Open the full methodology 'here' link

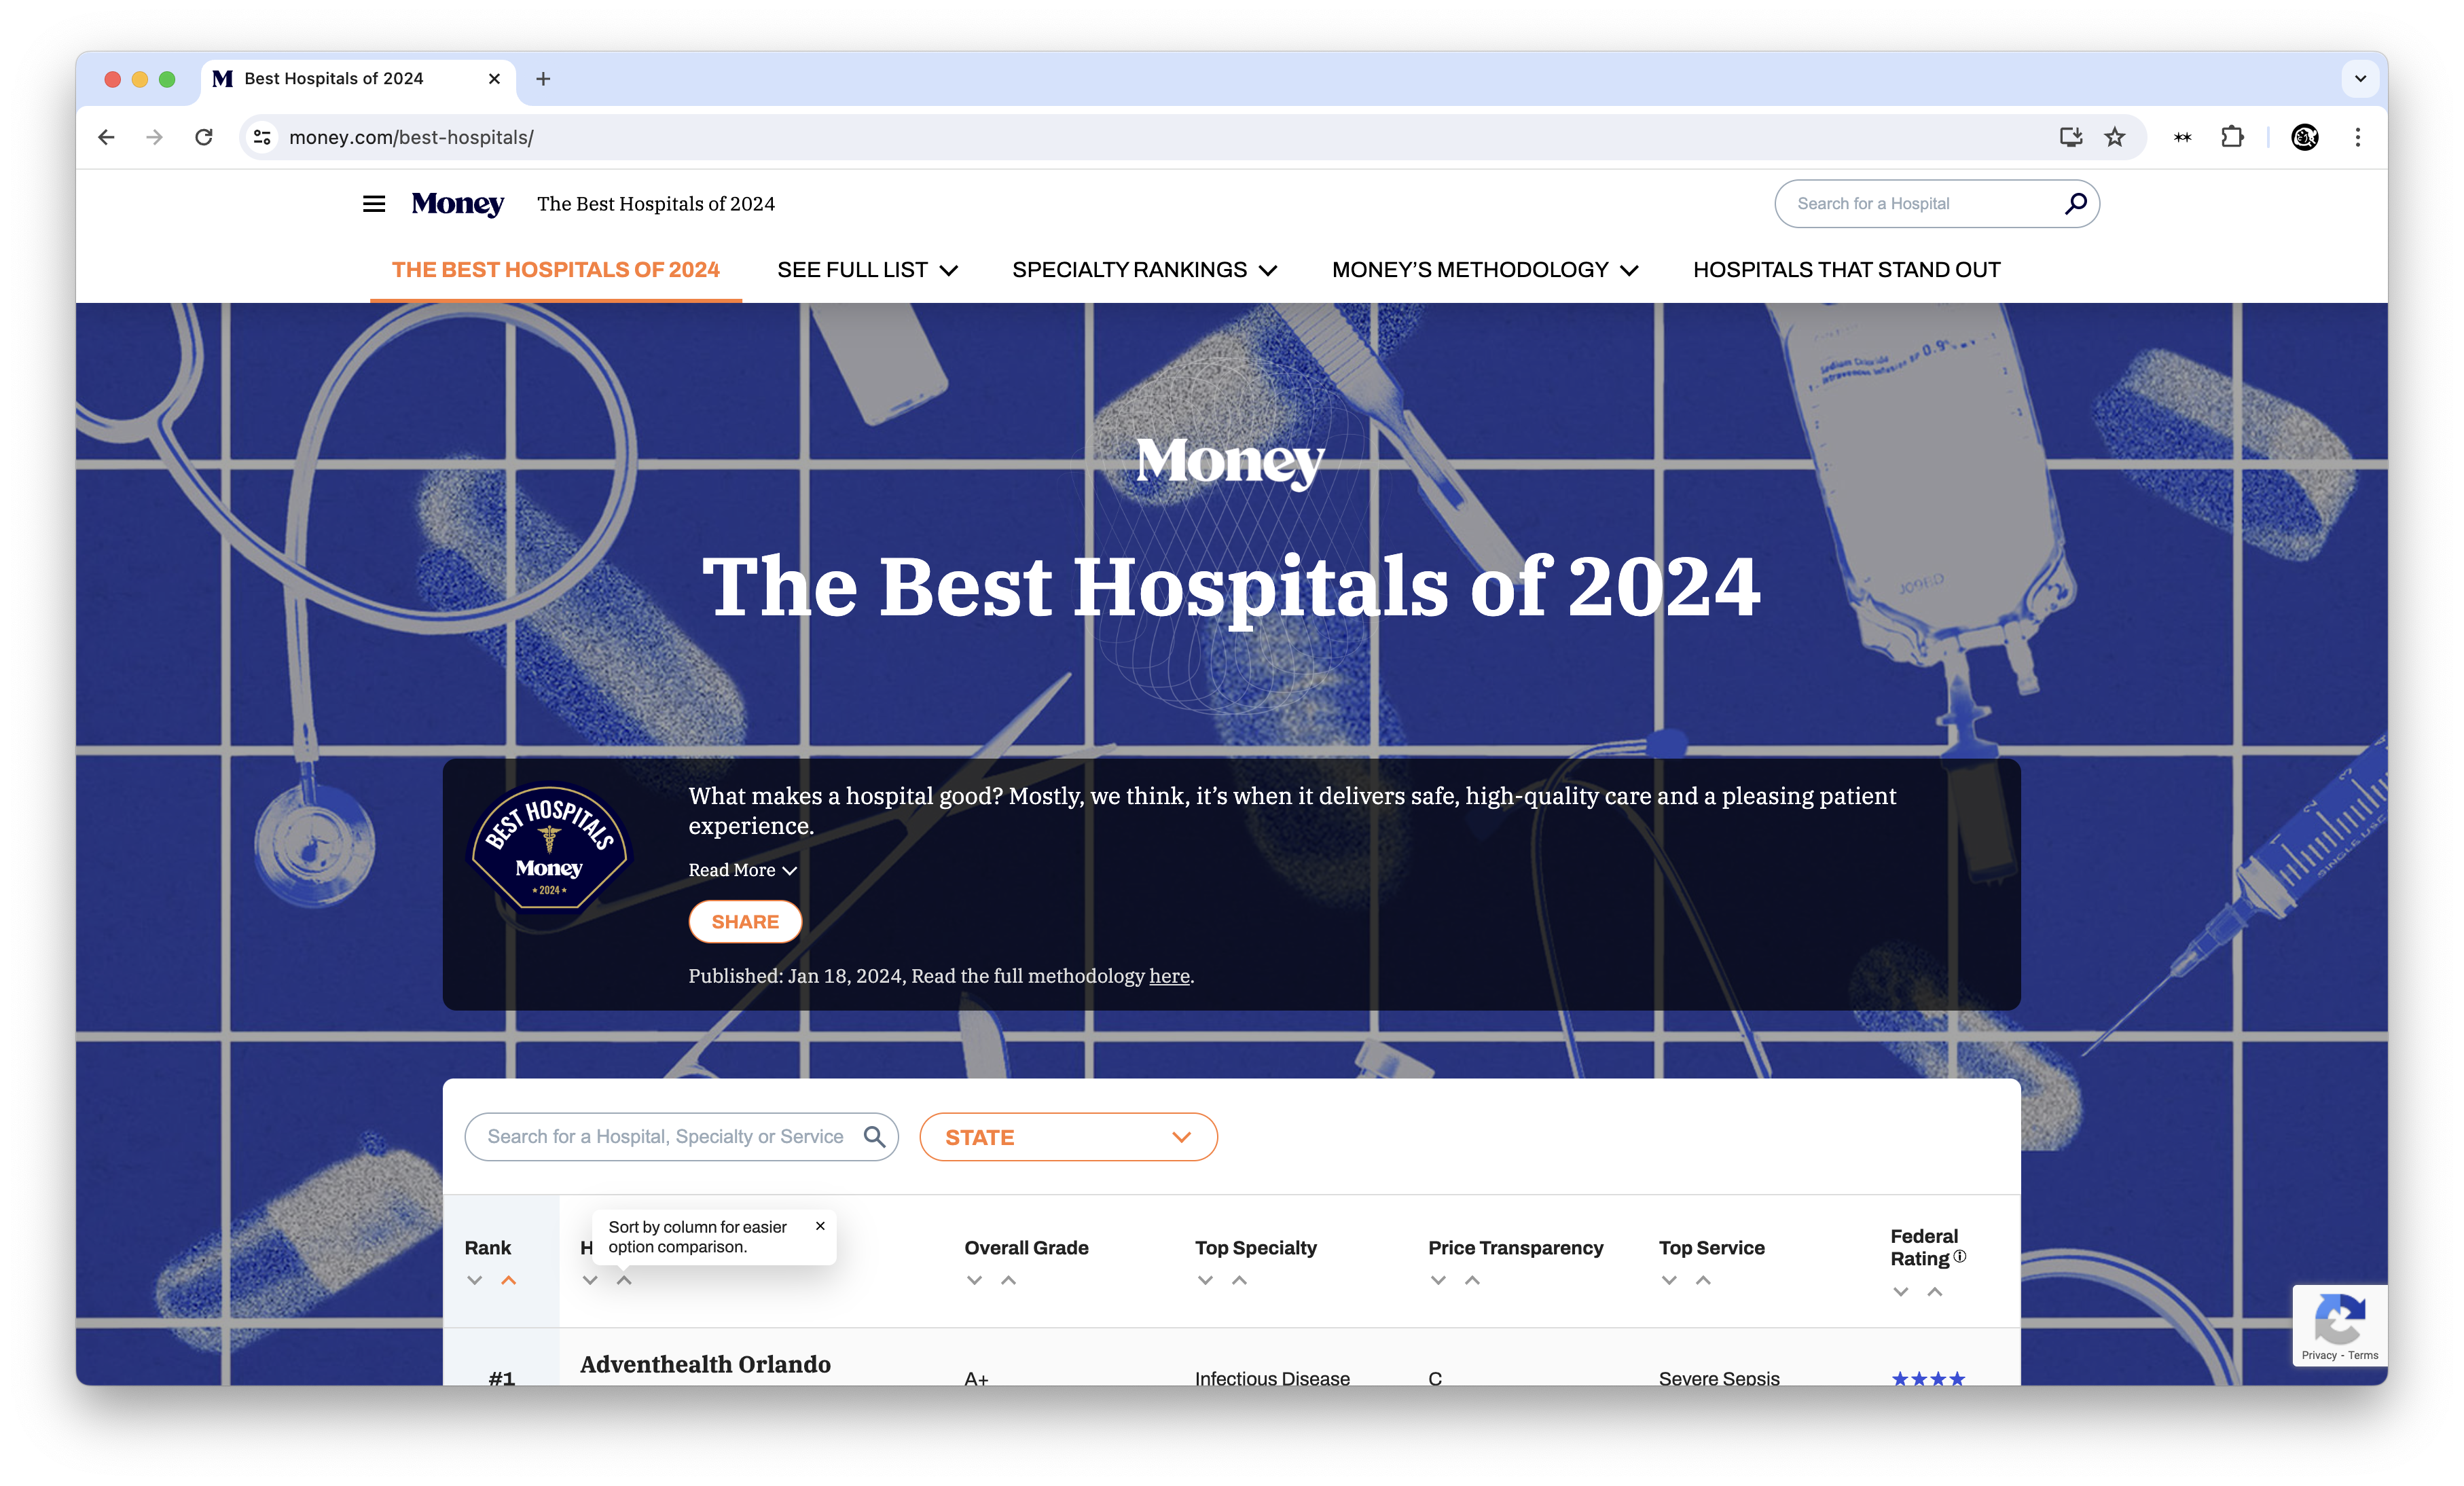[1169, 976]
